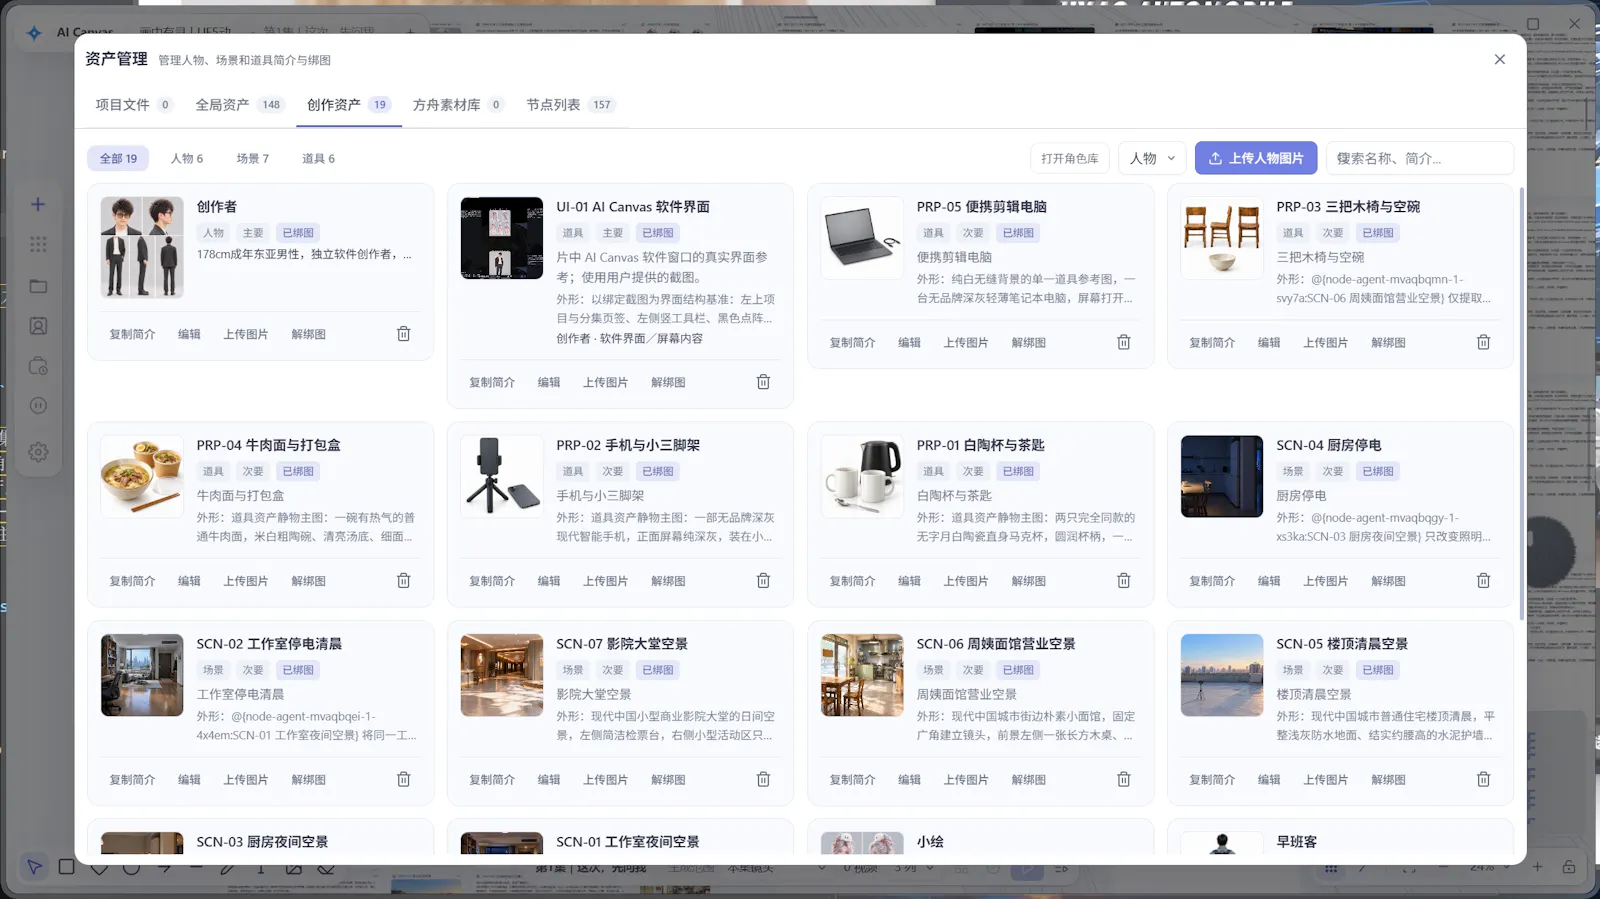Open the 人物 type dropdown
1600x899 pixels.
[1152, 158]
